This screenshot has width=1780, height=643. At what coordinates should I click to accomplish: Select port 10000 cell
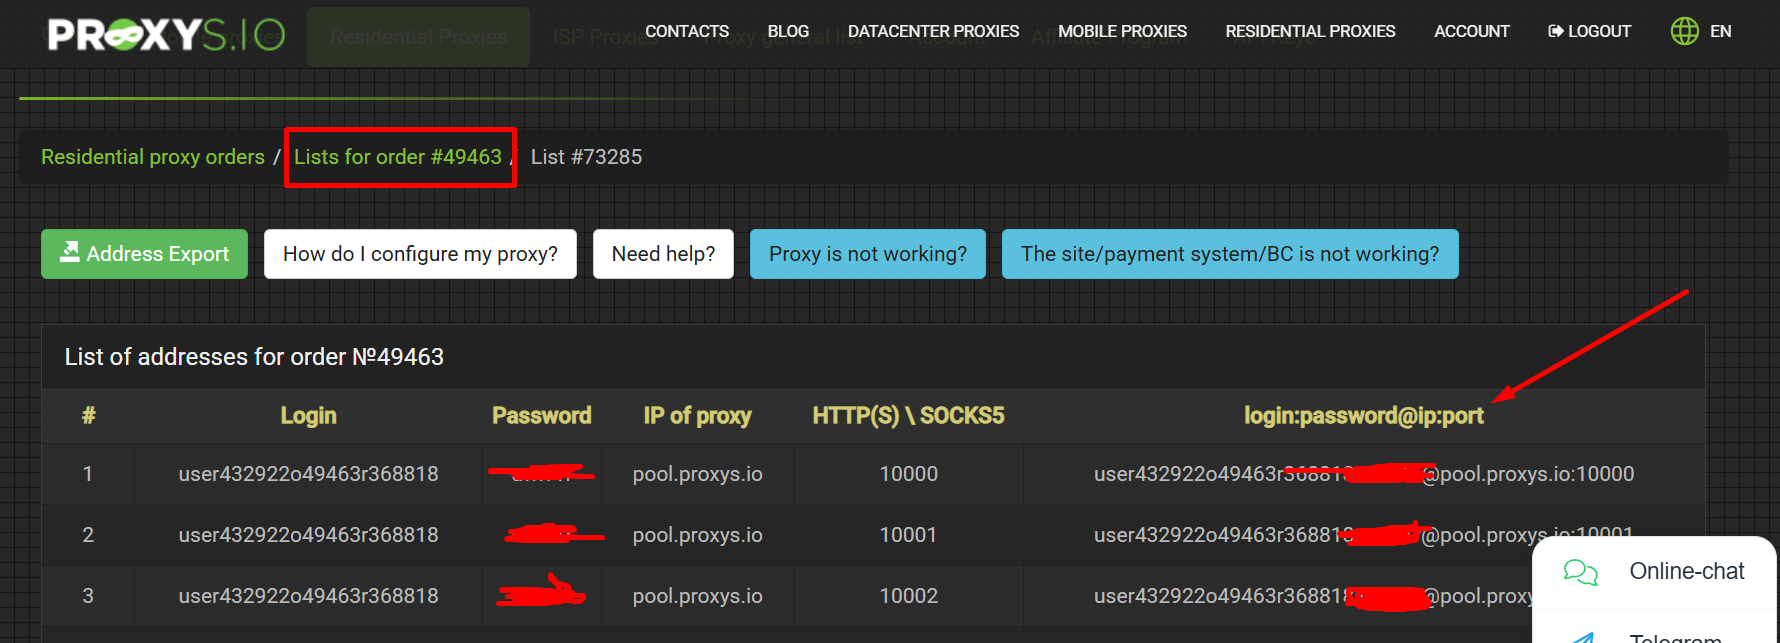click(908, 474)
